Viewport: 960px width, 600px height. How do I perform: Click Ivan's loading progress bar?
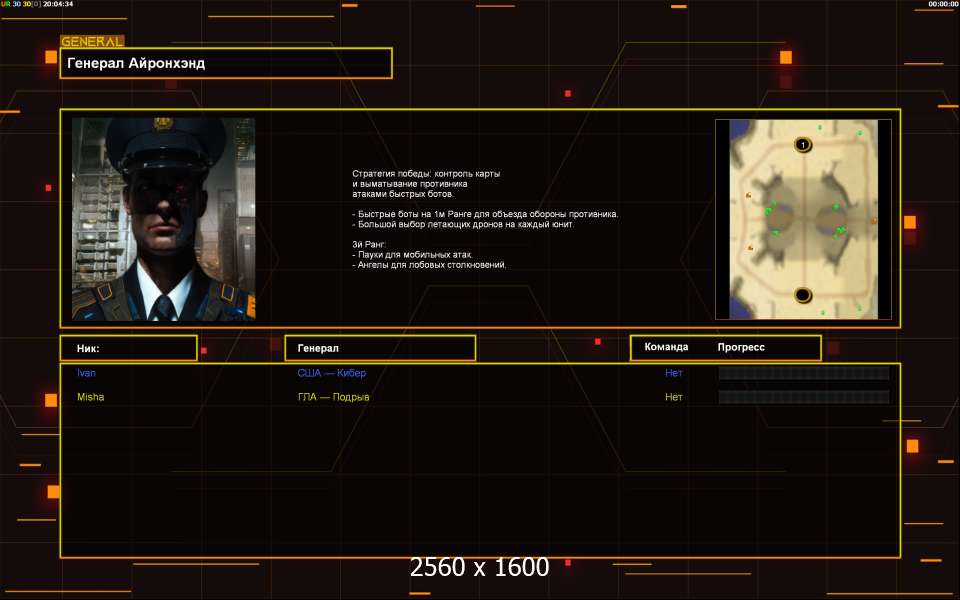coord(803,373)
